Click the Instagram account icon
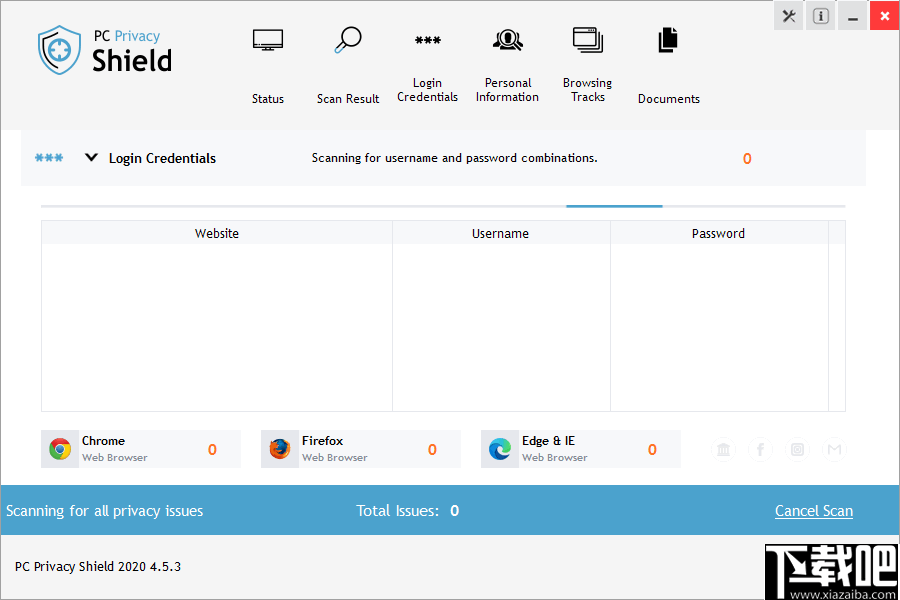Image resolution: width=900 pixels, height=600 pixels. tap(797, 449)
